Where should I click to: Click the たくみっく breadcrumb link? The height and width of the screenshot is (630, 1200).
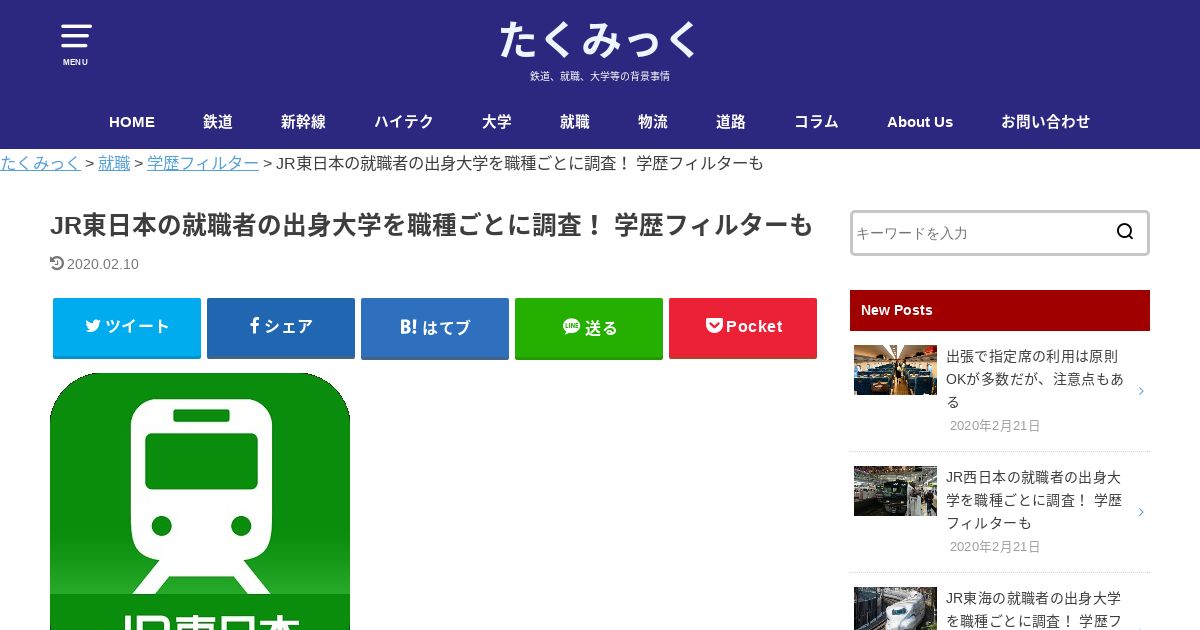click(40, 163)
